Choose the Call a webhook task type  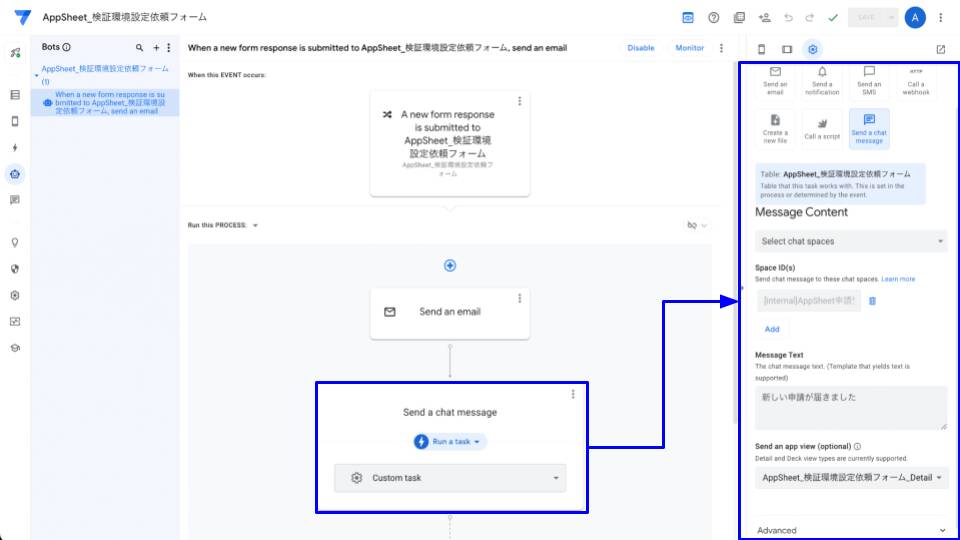point(916,81)
